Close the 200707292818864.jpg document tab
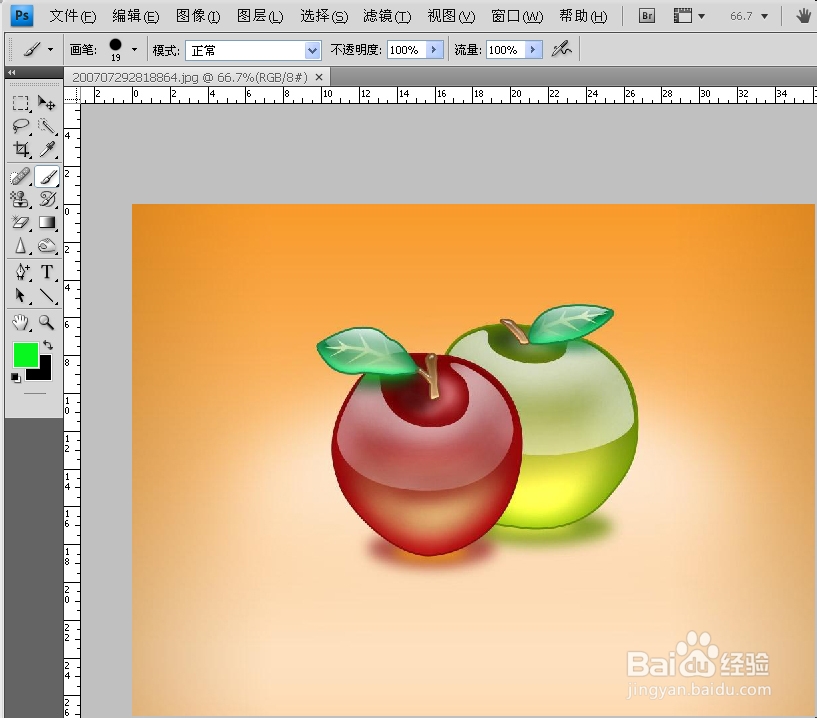This screenshot has height=718, width=817. [319, 78]
